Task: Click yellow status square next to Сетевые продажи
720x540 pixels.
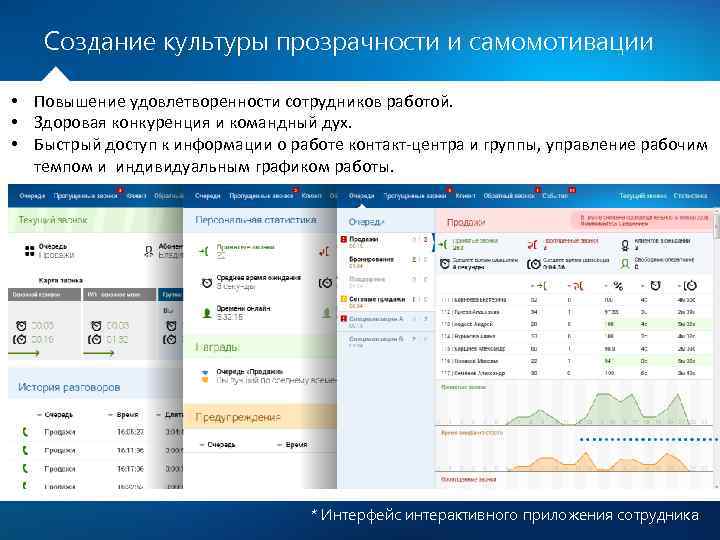Action: point(343,299)
